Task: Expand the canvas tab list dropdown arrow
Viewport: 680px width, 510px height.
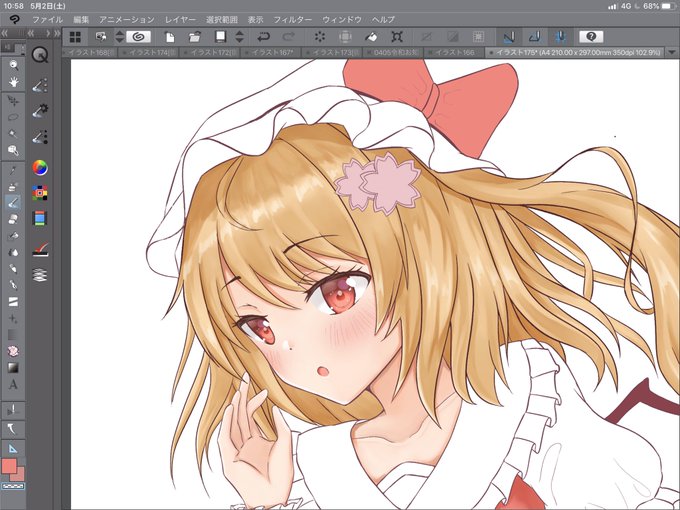Action: coord(672,52)
